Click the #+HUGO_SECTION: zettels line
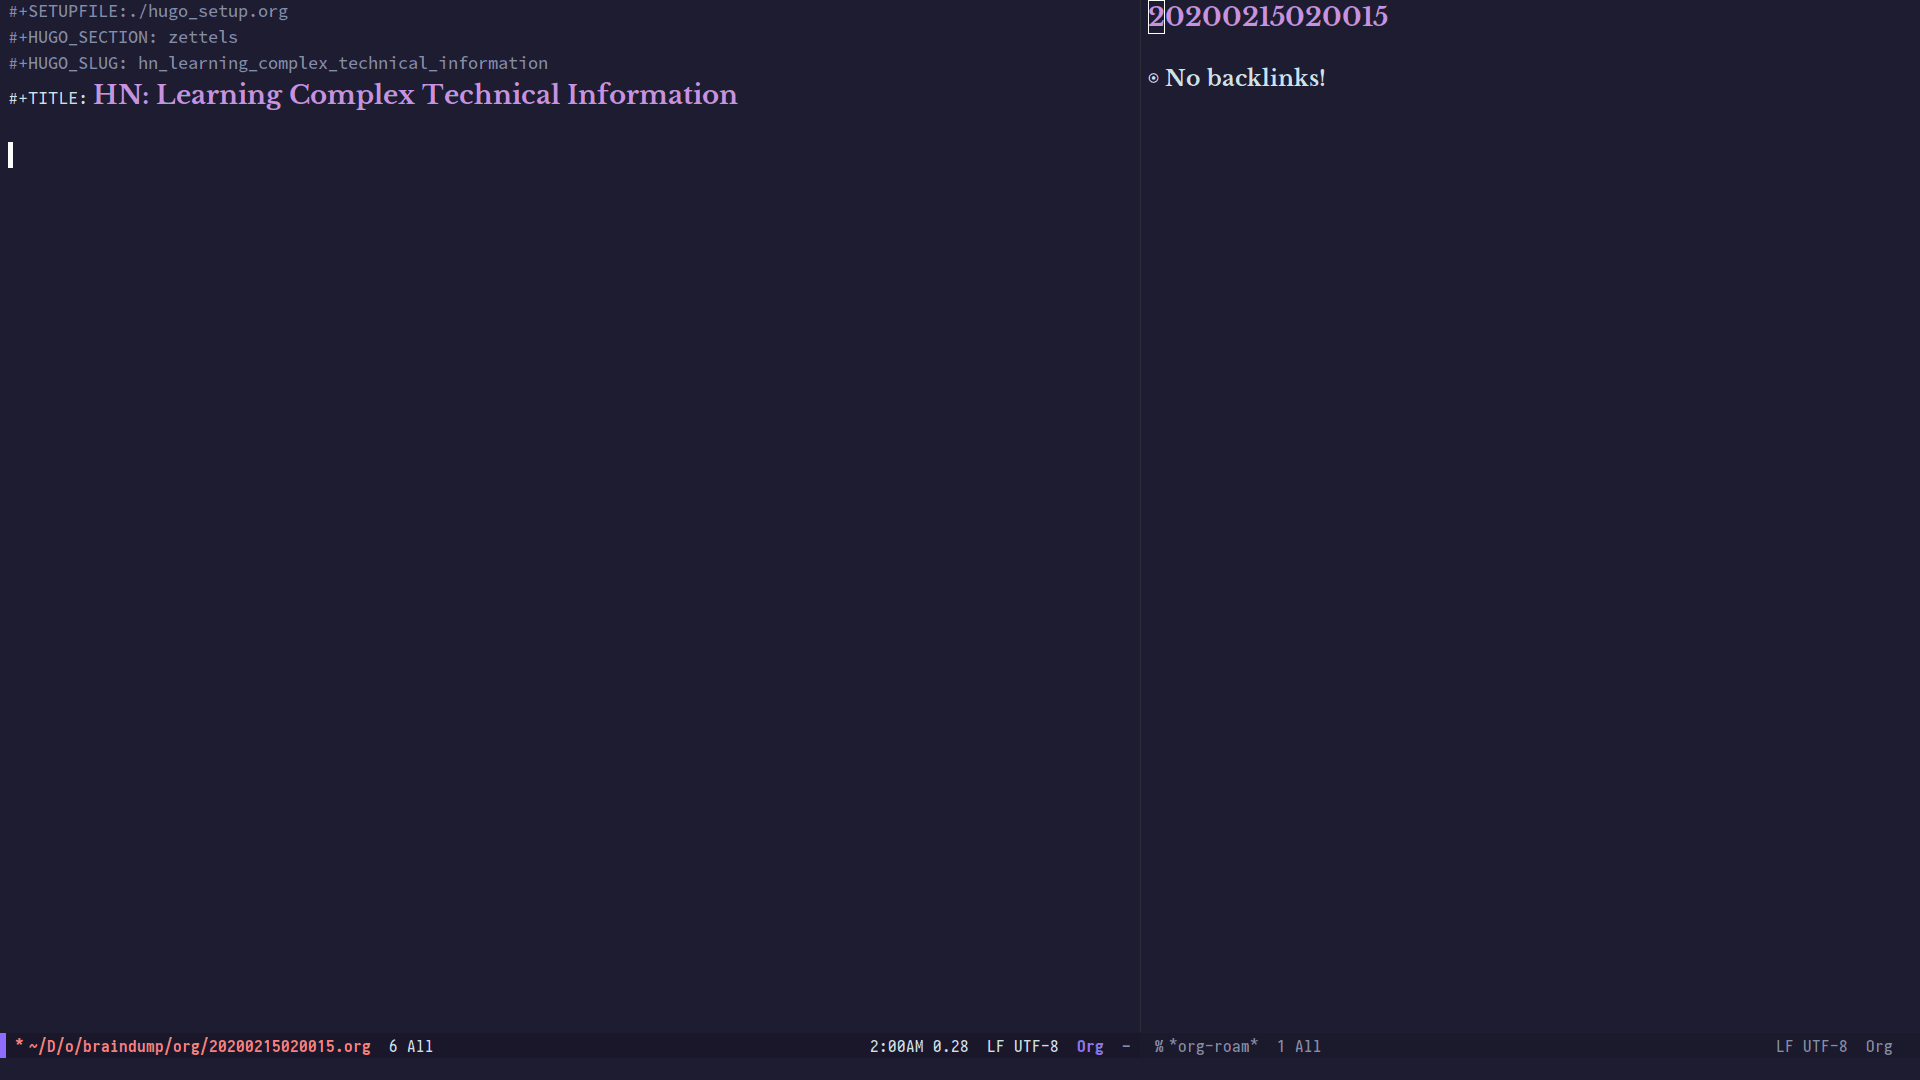 [123, 37]
